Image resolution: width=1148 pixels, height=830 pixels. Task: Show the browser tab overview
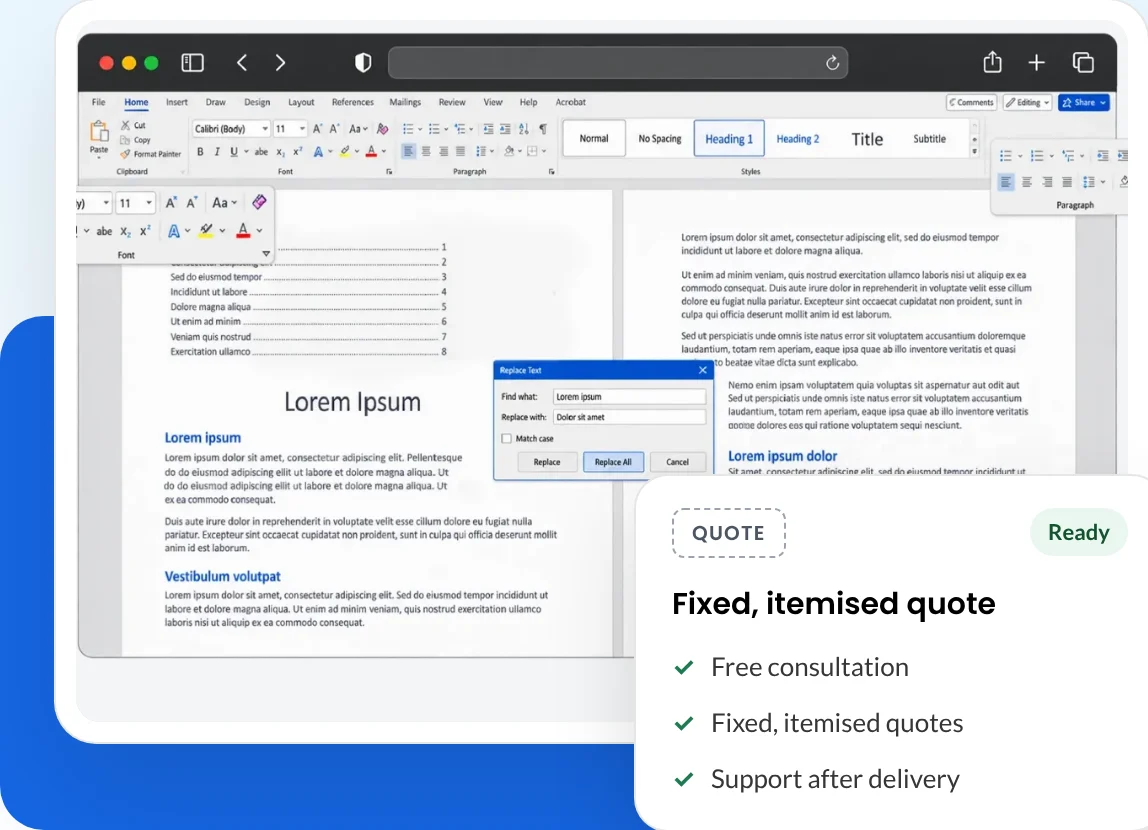coord(1083,62)
